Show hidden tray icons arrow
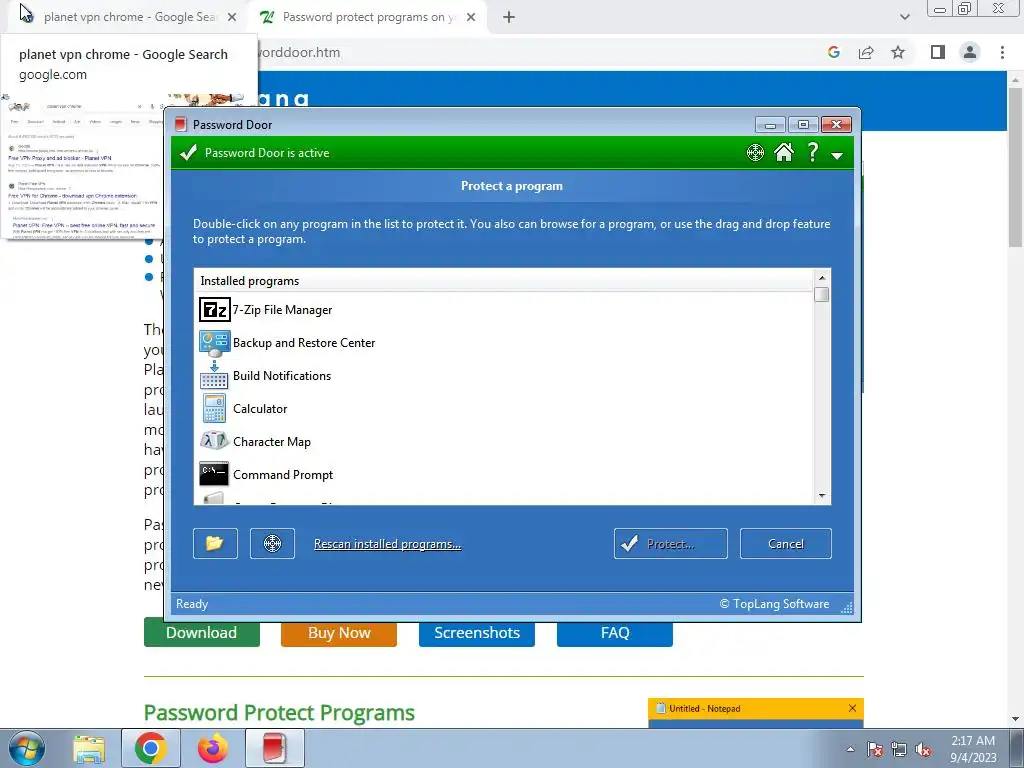The width and height of the screenshot is (1024, 768). coord(850,749)
